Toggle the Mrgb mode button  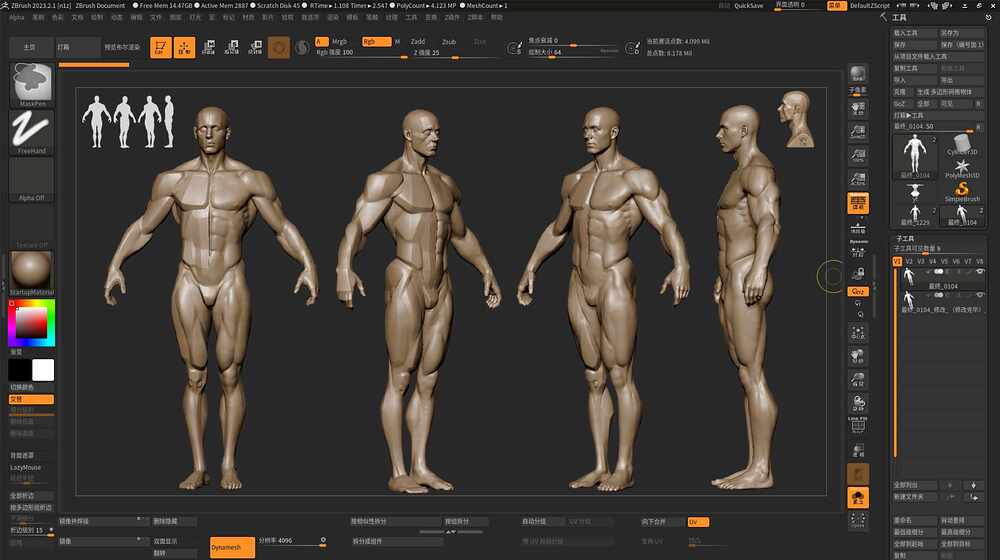(339, 41)
